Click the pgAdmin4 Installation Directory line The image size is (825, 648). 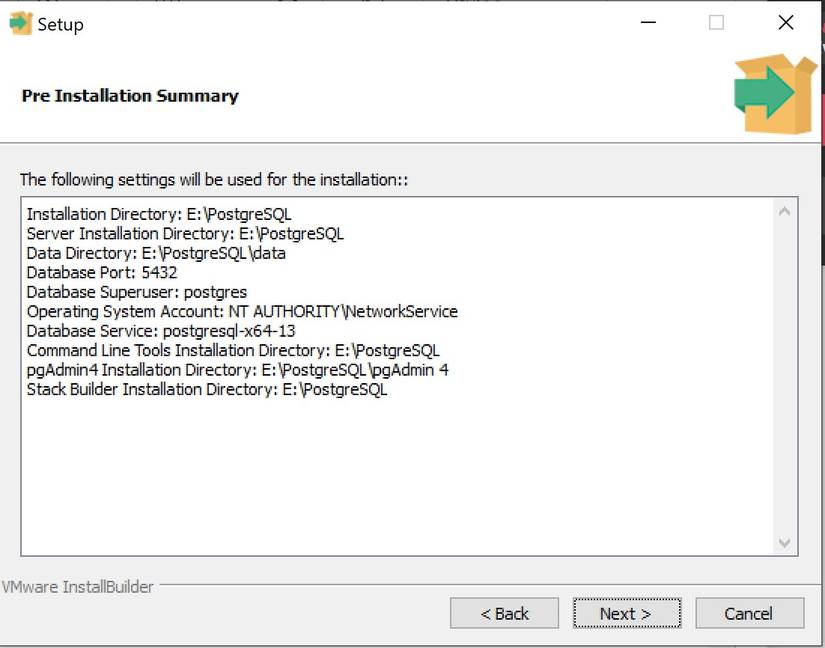(x=237, y=370)
